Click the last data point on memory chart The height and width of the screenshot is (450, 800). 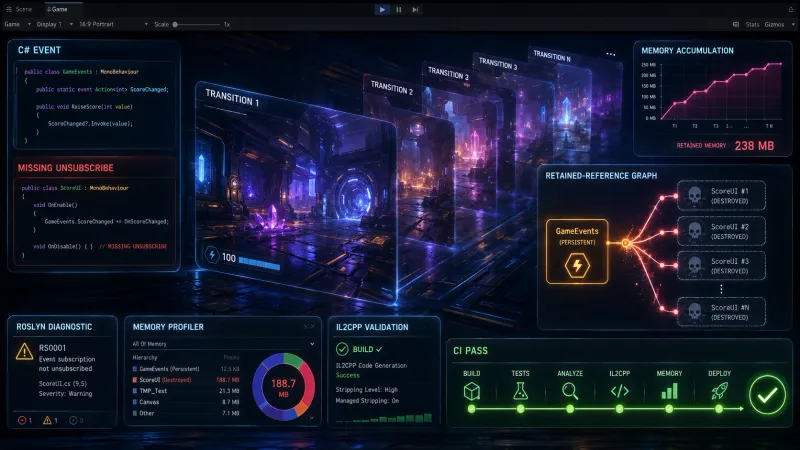[x=780, y=64]
